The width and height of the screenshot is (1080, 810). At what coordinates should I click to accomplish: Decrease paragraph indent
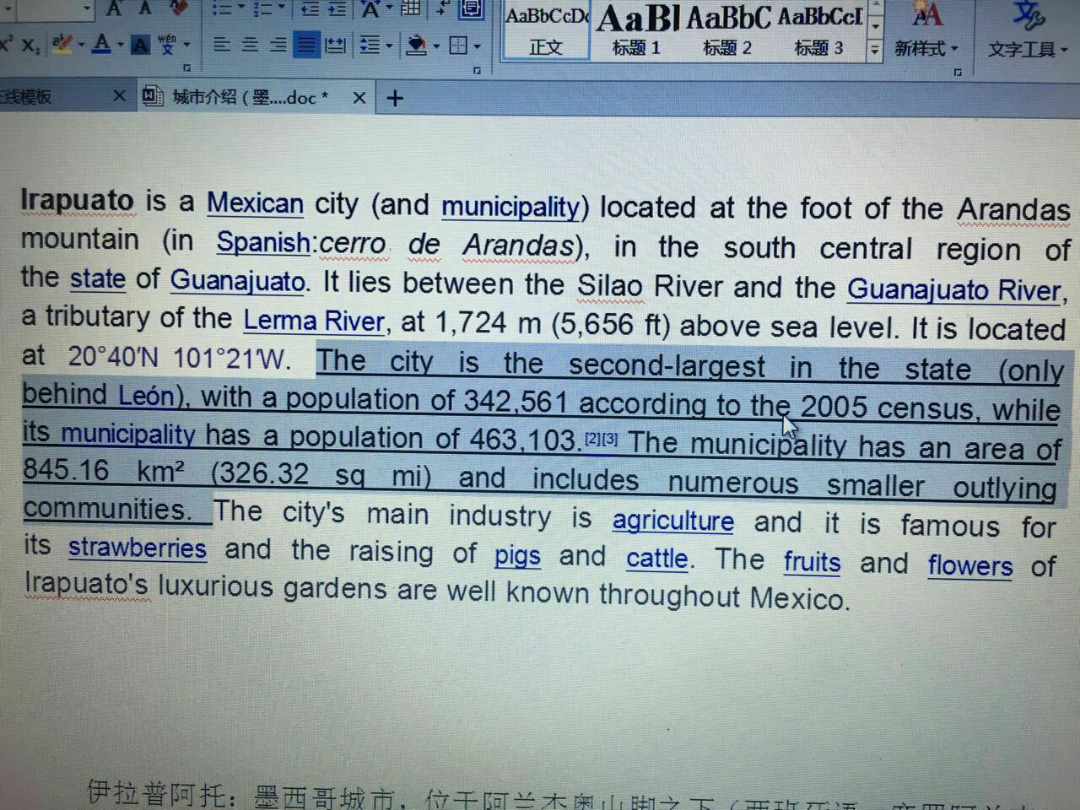pos(309,8)
